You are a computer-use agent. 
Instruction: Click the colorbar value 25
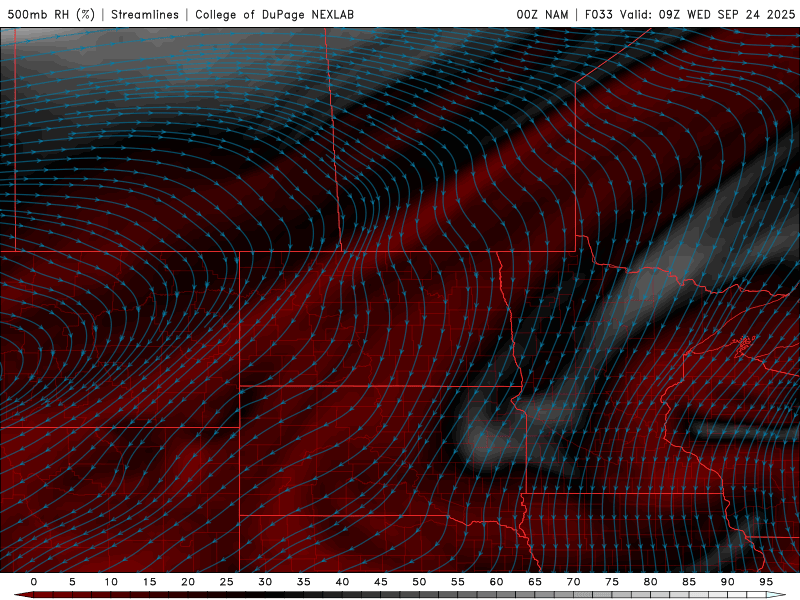pos(227,582)
